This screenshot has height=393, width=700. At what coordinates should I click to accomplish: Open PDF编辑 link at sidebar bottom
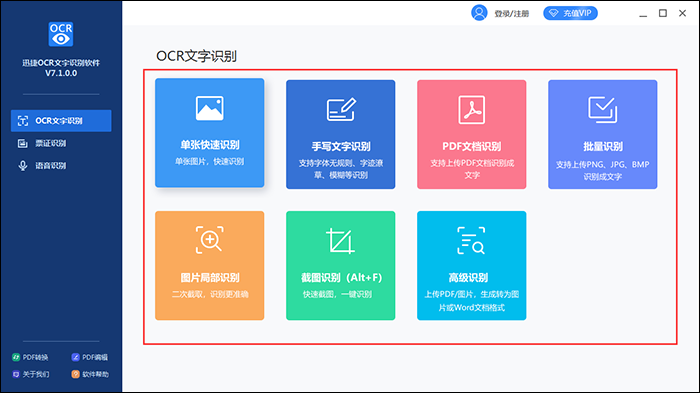(x=90, y=357)
